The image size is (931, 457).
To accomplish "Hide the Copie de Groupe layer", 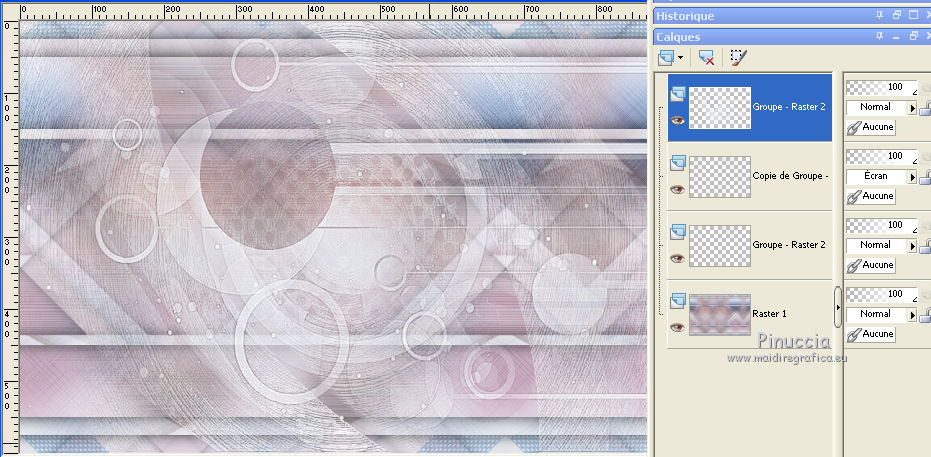I will pyautogui.click(x=677, y=189).
